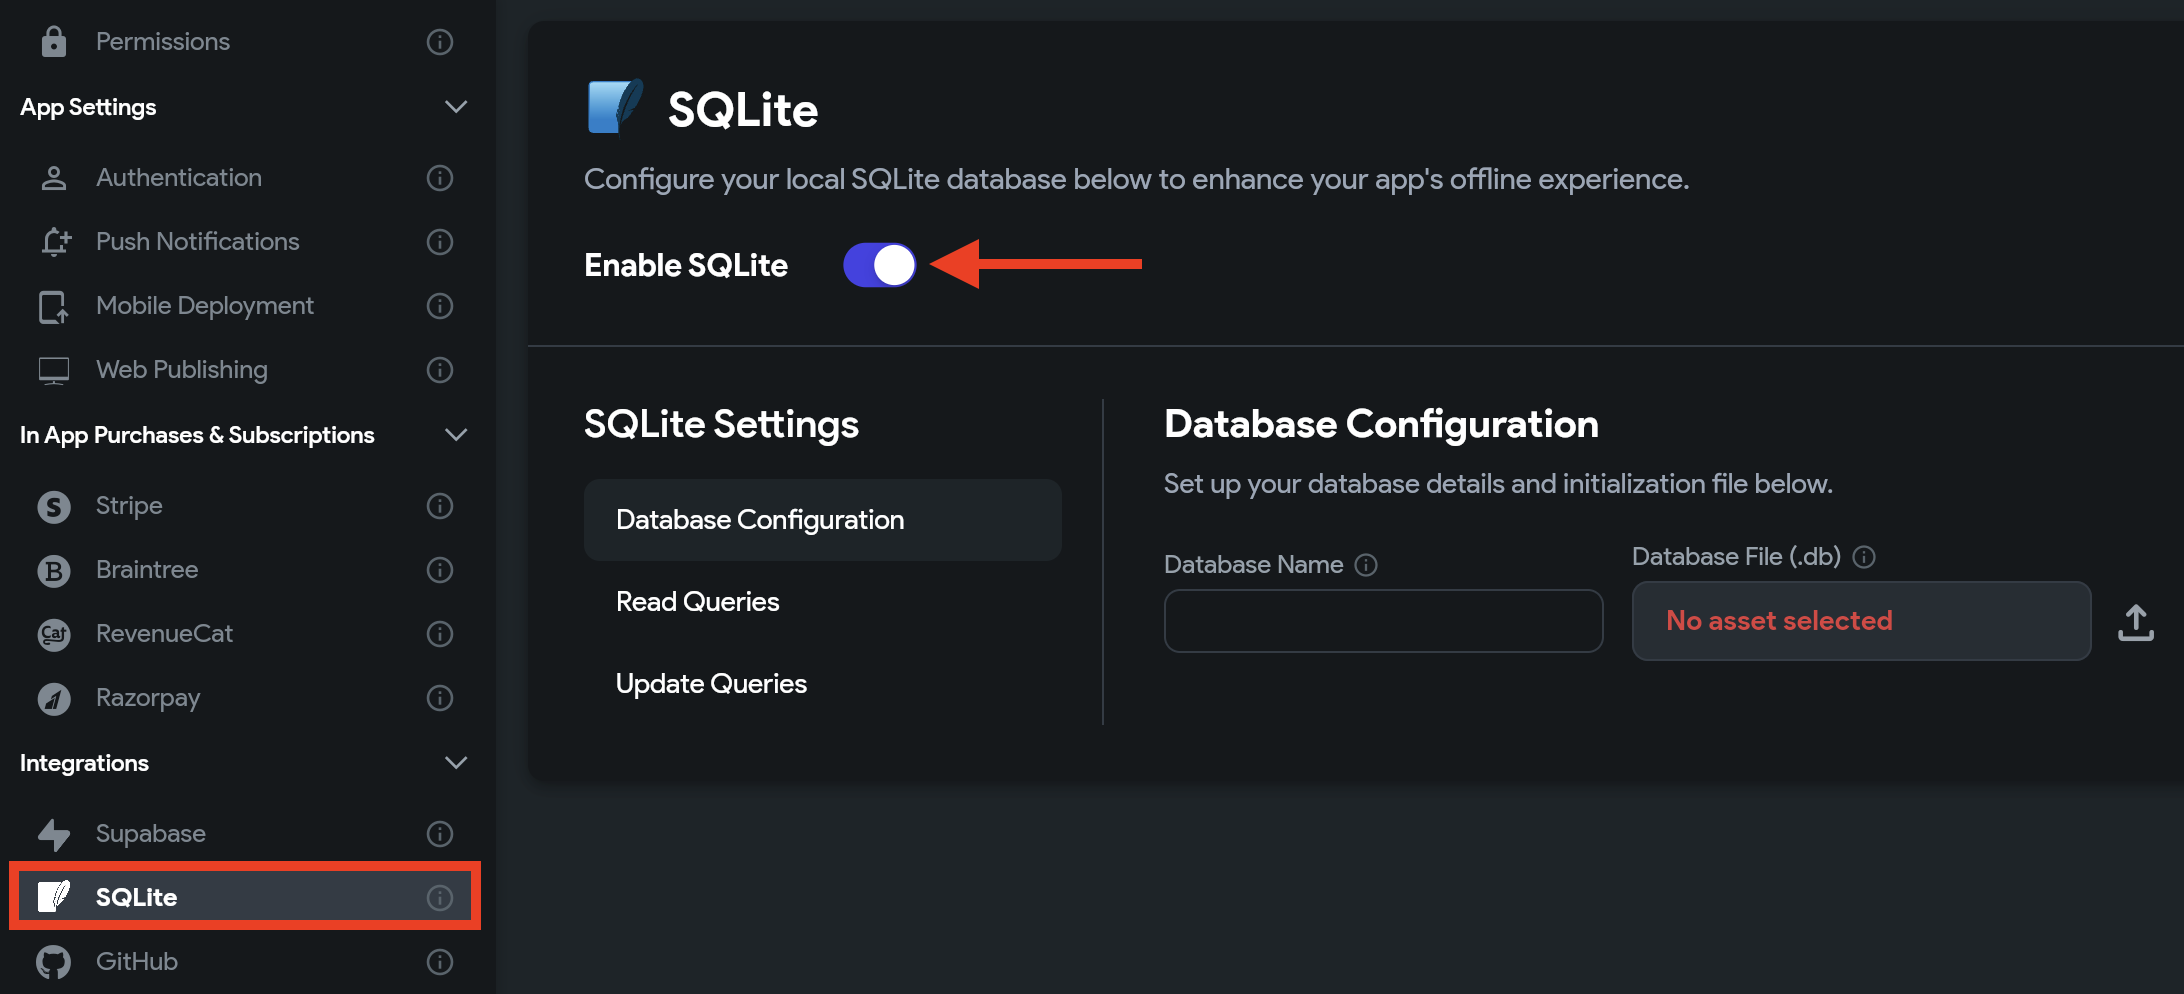Click the GitHub octocat icon
The height and width of the screenshot is (994, 2184).
click(54, 962)
